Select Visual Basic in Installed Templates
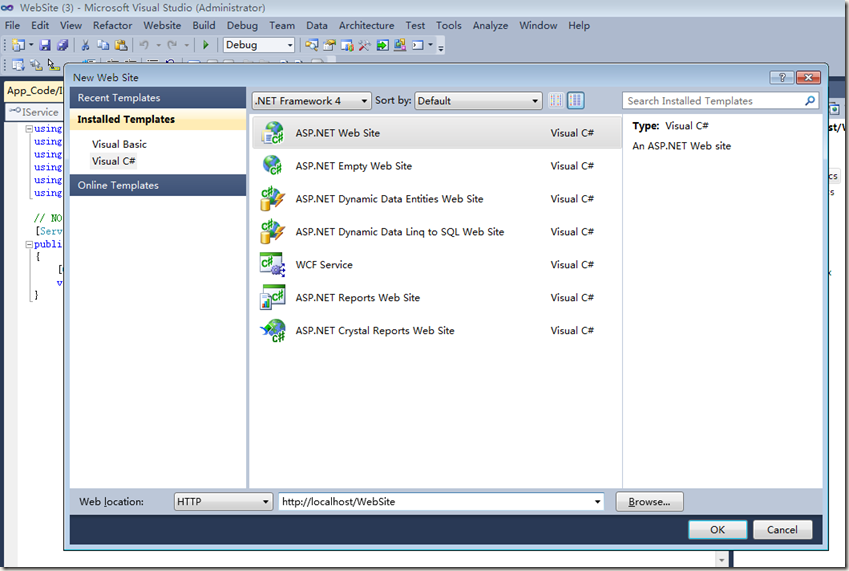Screen dimensions: 849x571 tap(119, 144)
